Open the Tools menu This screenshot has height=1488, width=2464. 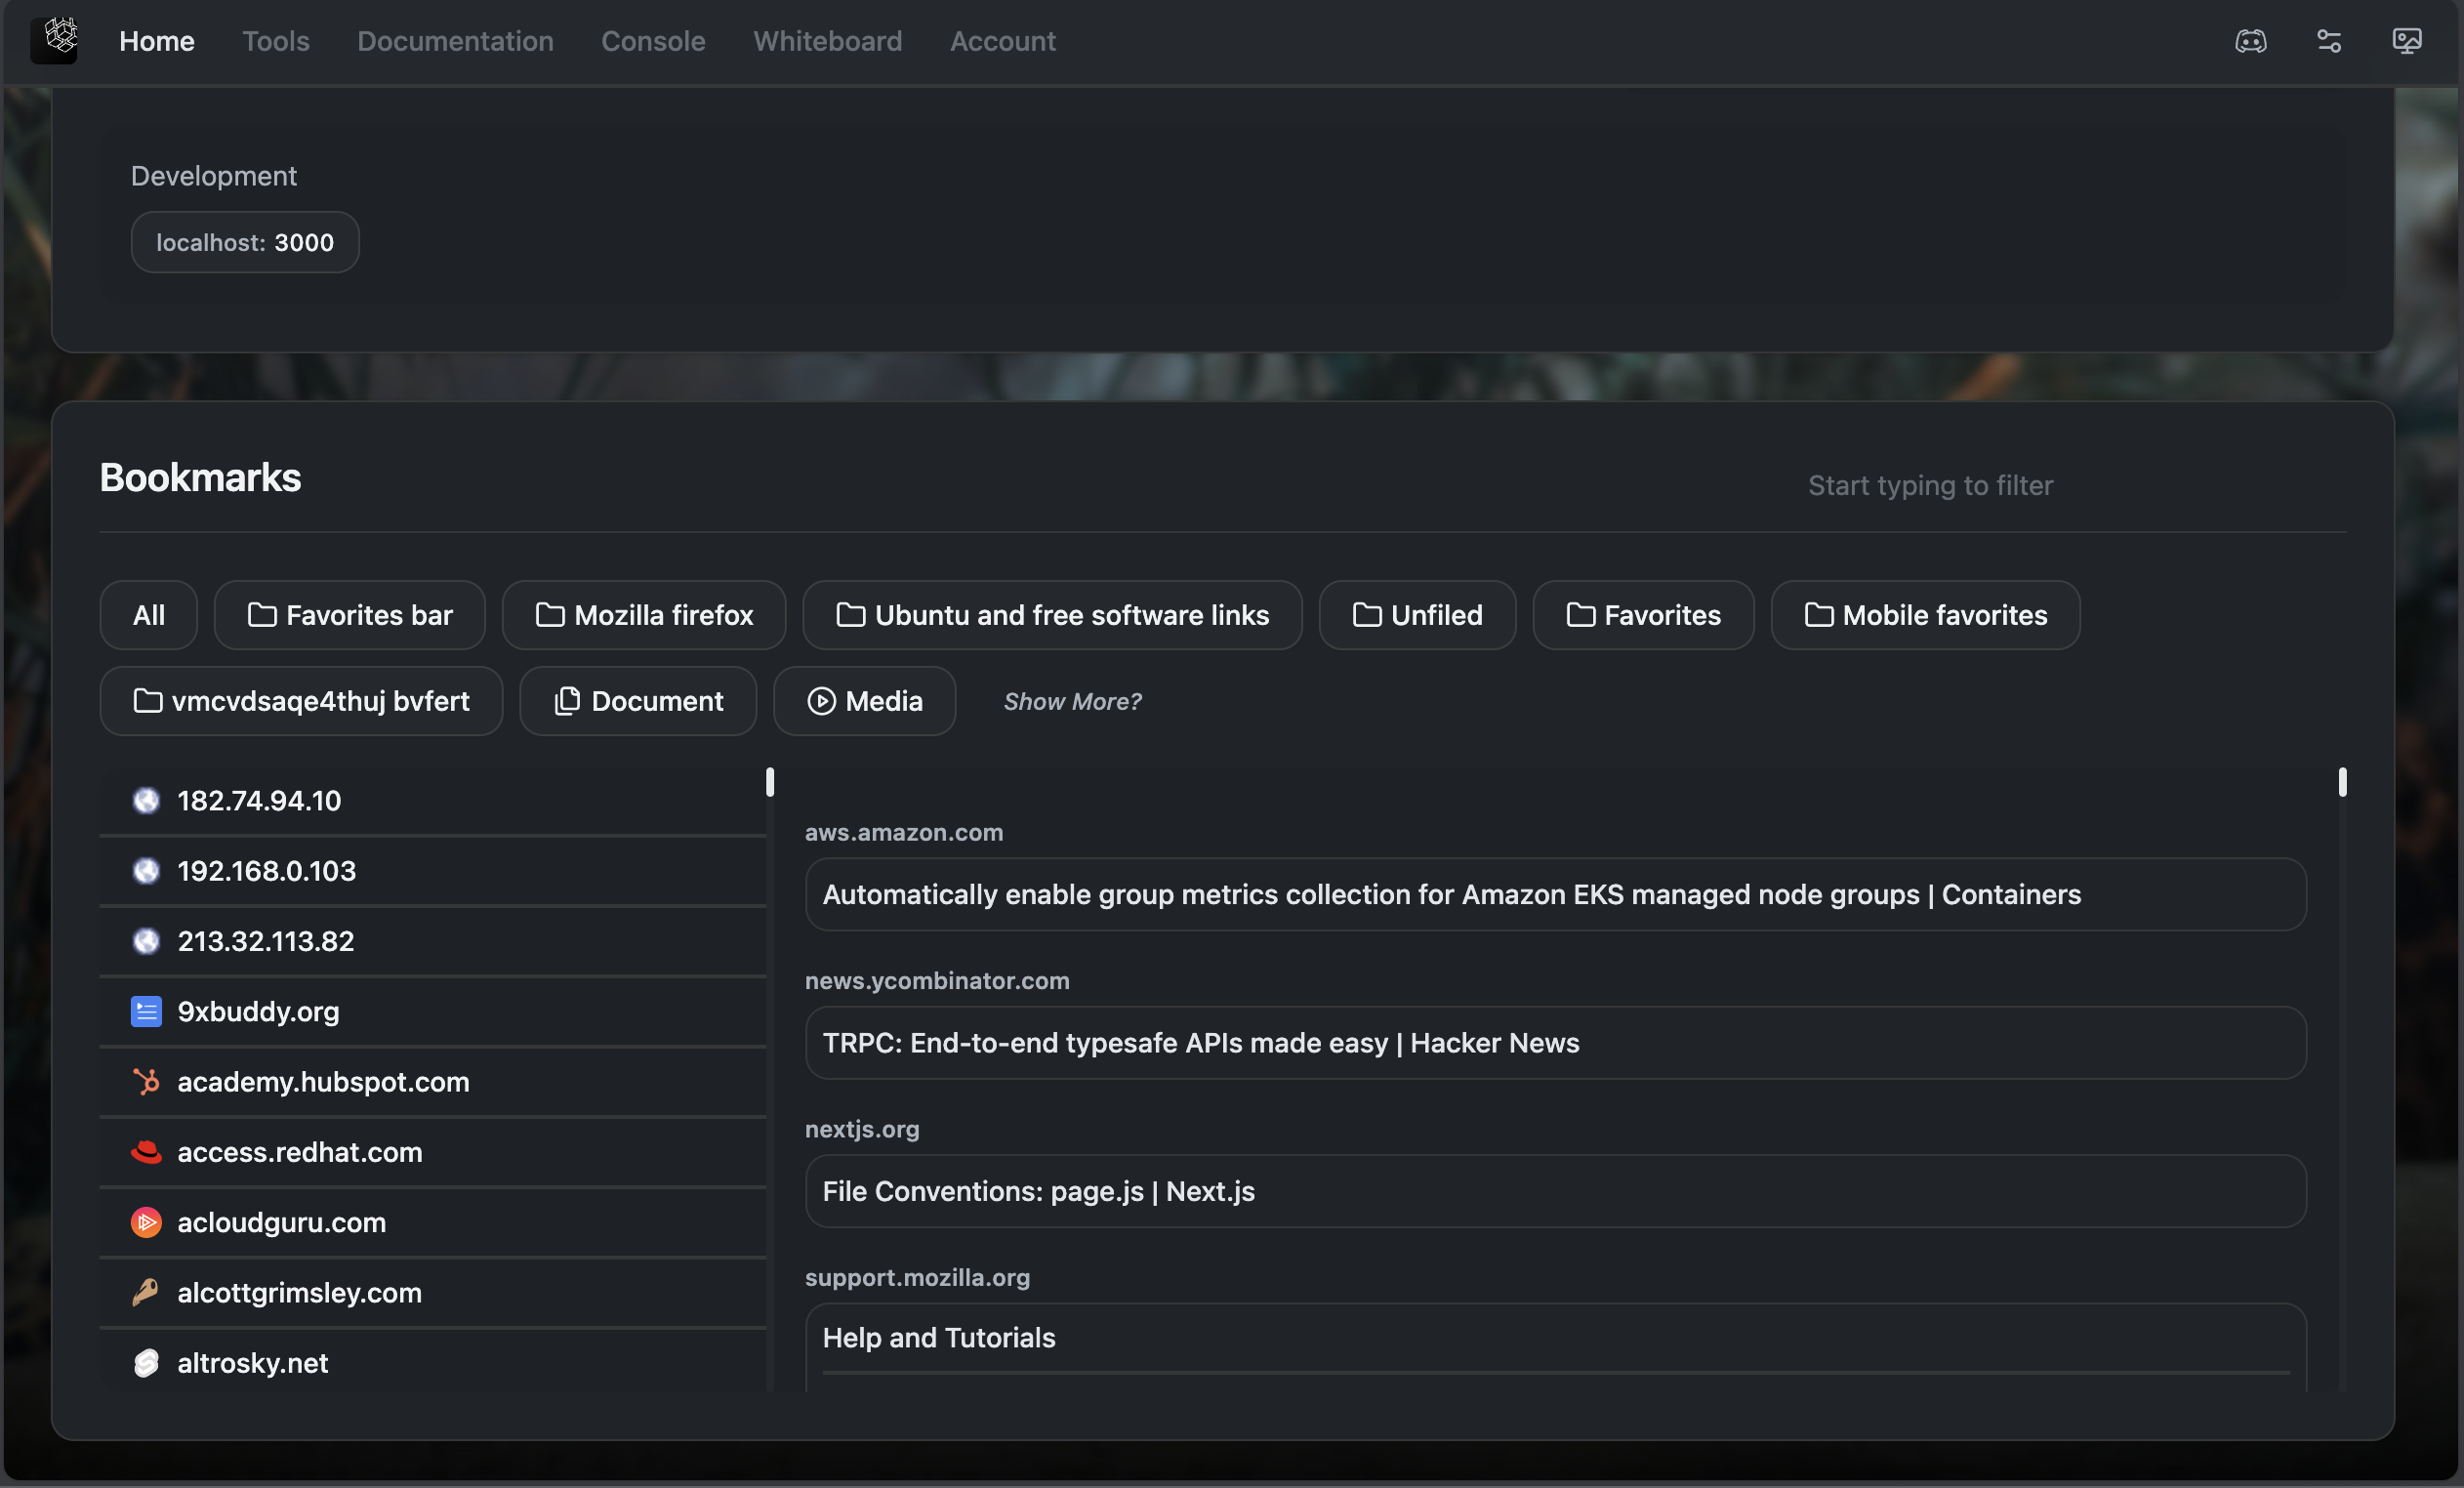[276, 41]
